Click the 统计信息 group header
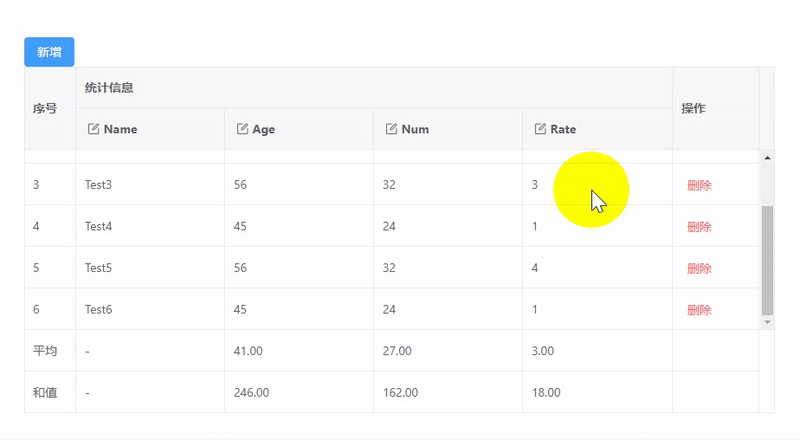Image resolution: width=800 pixels, height=440 pixels. pyautogui.click(x=110, y=88)
